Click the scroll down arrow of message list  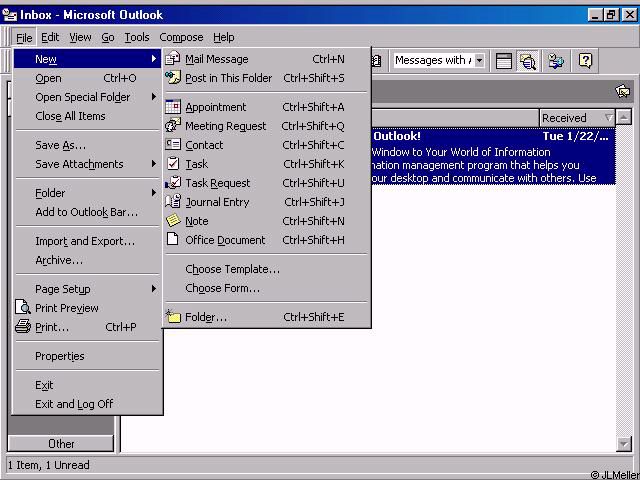[x=624, y=443]
